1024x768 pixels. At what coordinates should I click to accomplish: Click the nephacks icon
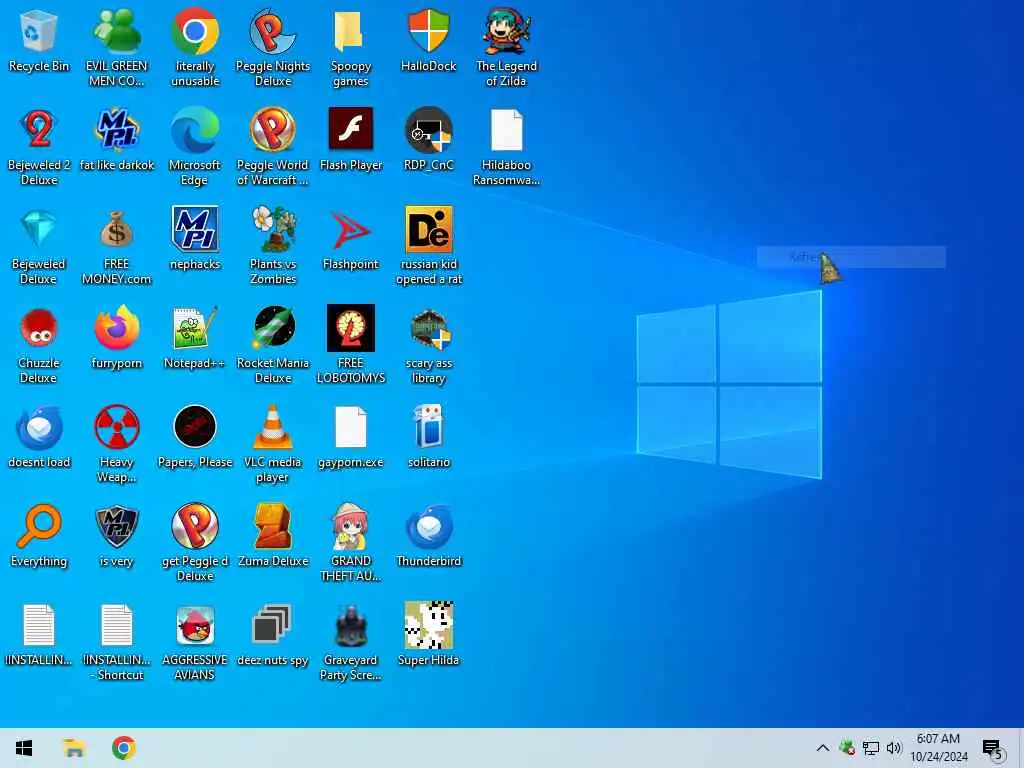pyautogui.click(x=195, y=229)
